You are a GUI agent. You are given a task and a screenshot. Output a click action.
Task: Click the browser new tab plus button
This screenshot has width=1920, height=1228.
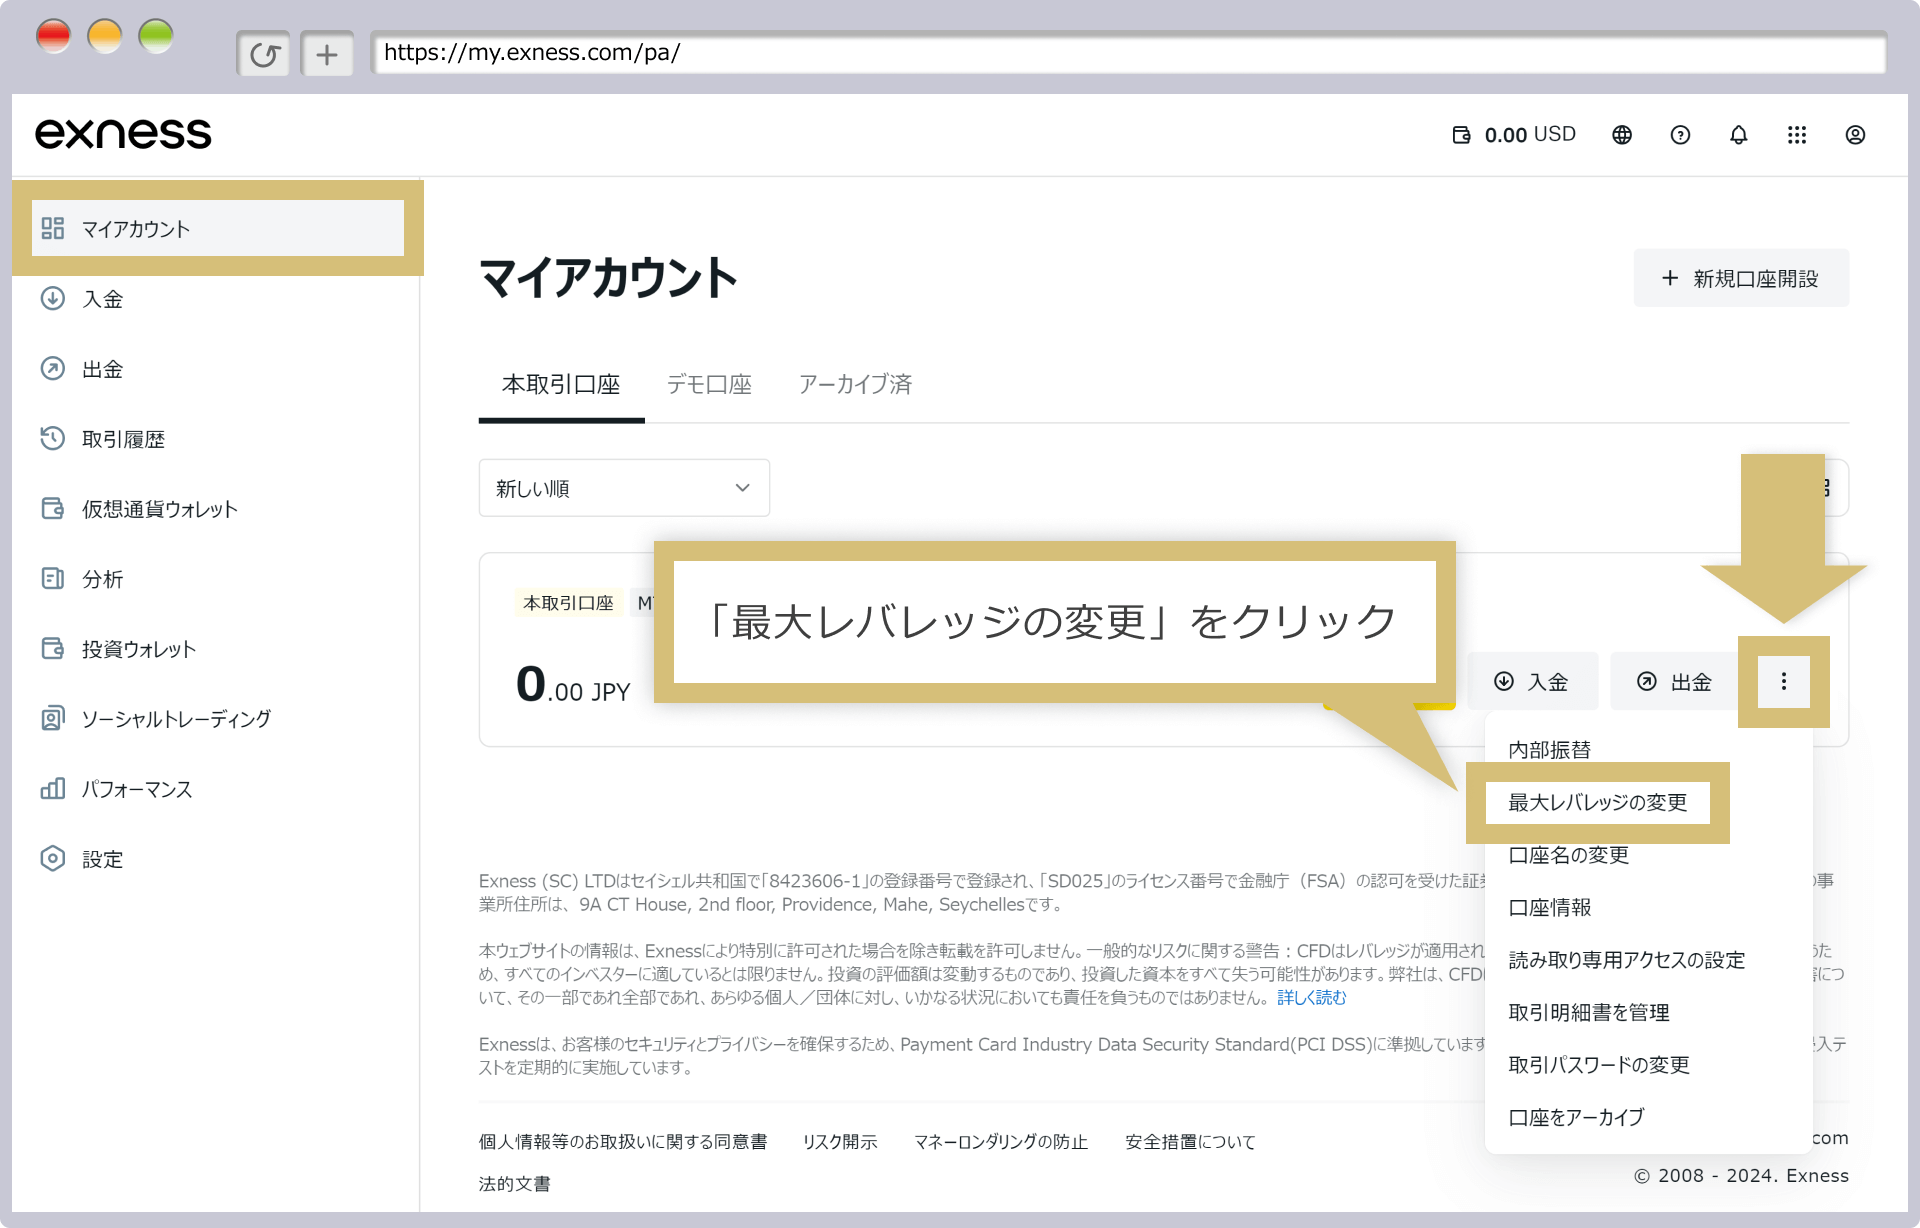[x=327, y=54]
